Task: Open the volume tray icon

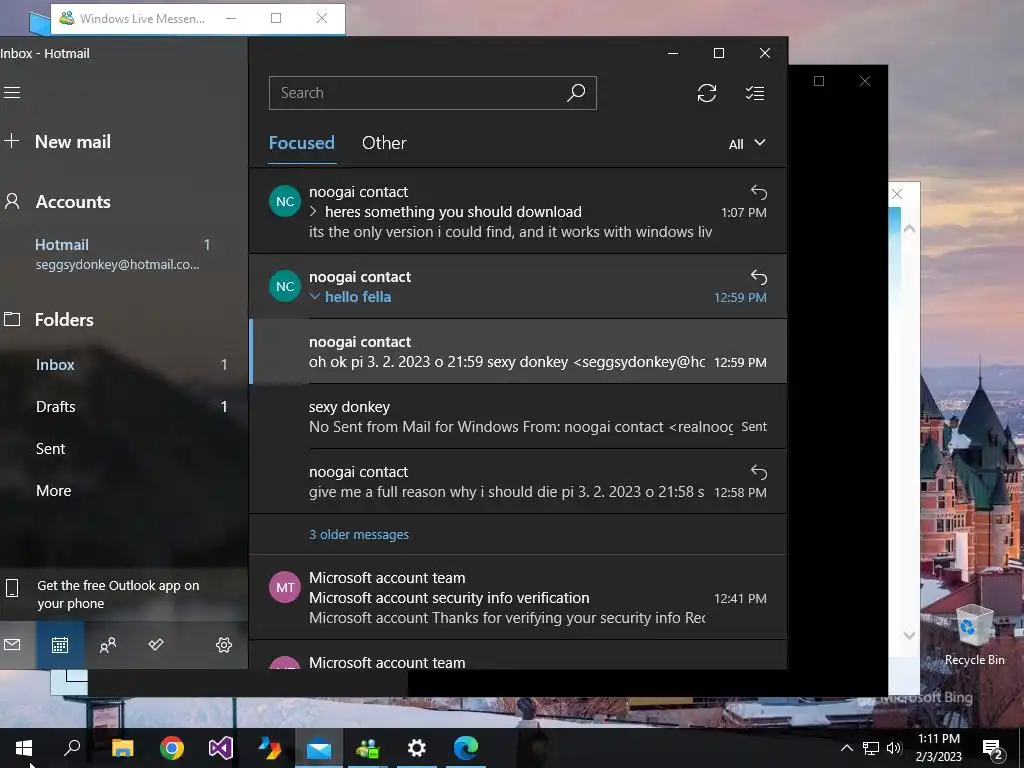Action: click(894, 748)
